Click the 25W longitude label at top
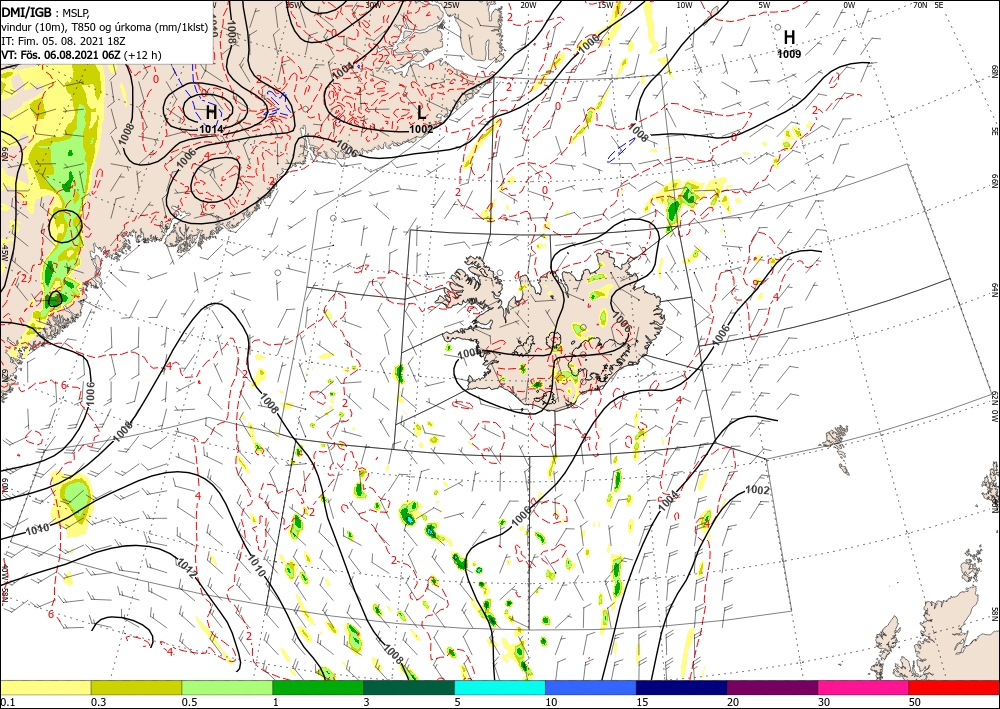The width and height of the screenshot is (1000, 709). click(451, 5)
